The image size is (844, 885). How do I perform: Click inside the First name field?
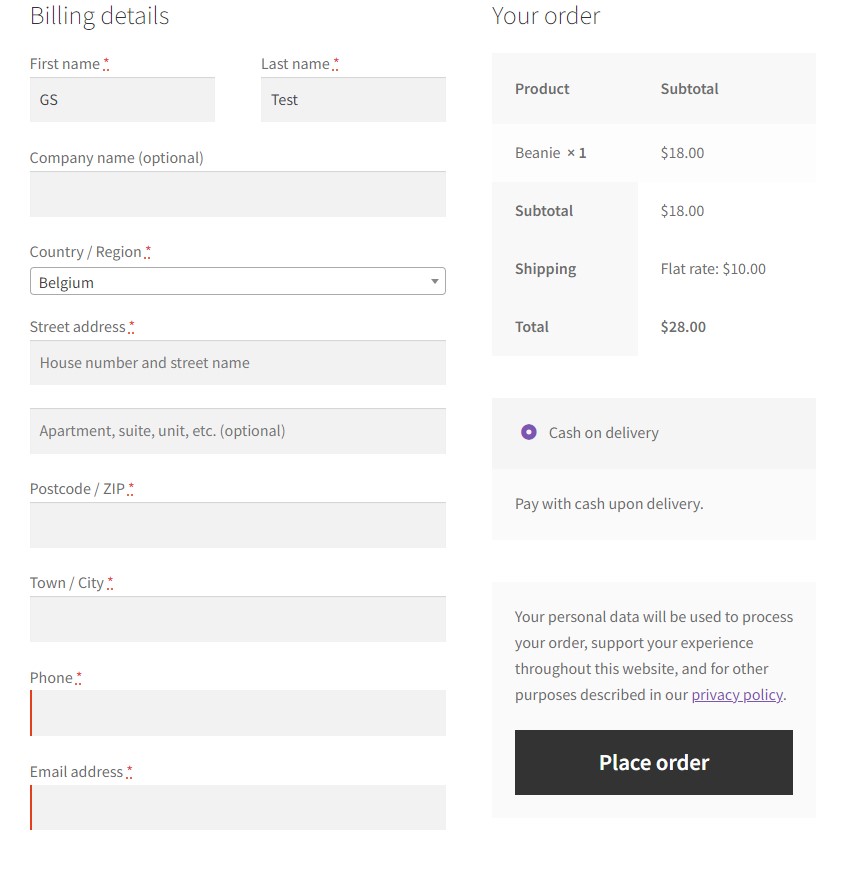click(122, 99)
